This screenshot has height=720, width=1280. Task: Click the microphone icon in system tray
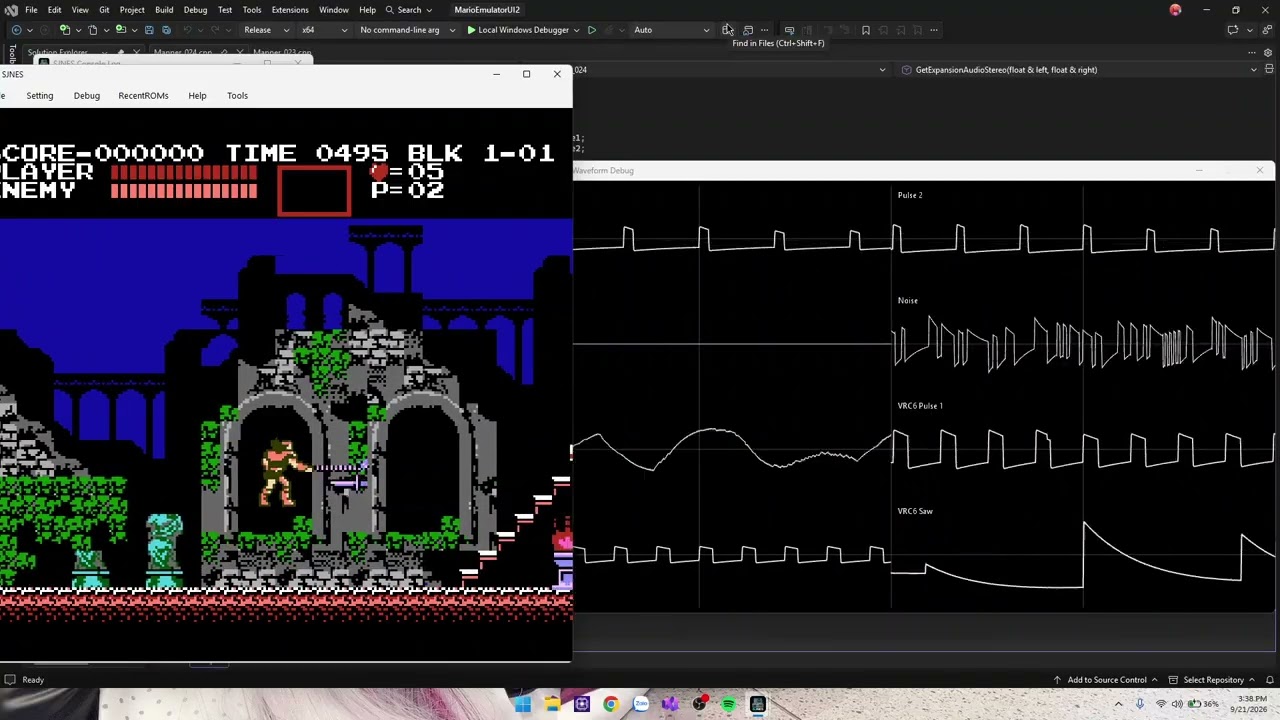click(x=1140, y=704)
